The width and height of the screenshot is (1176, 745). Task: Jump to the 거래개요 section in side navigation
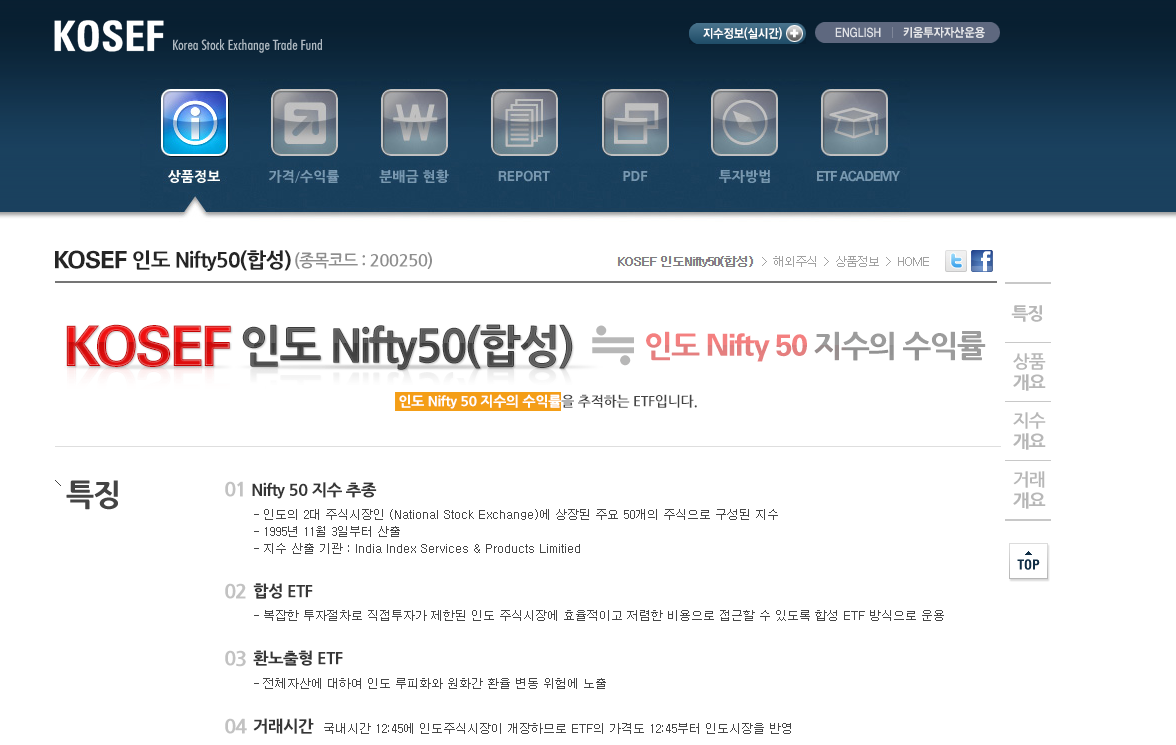1028,490
